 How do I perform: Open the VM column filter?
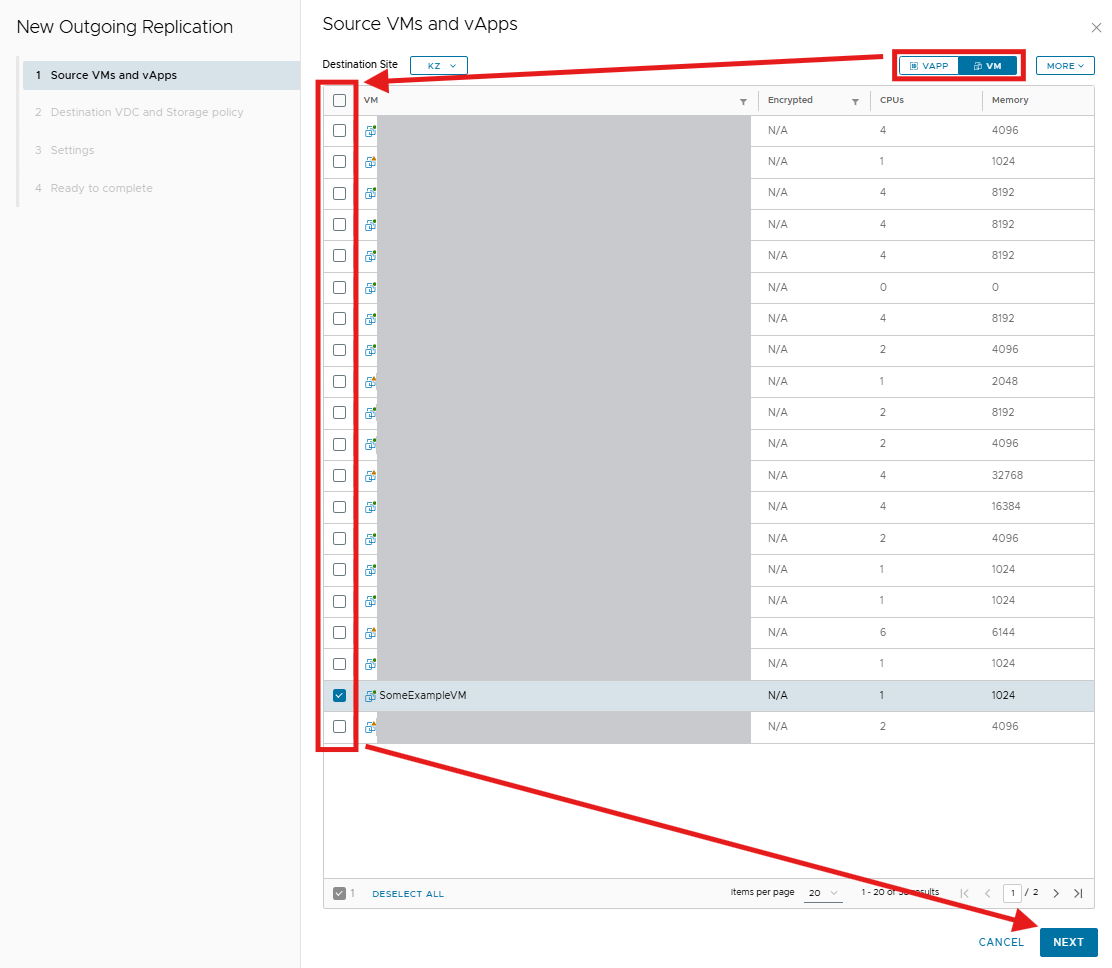pyautogui.click(x=743, y=101)
